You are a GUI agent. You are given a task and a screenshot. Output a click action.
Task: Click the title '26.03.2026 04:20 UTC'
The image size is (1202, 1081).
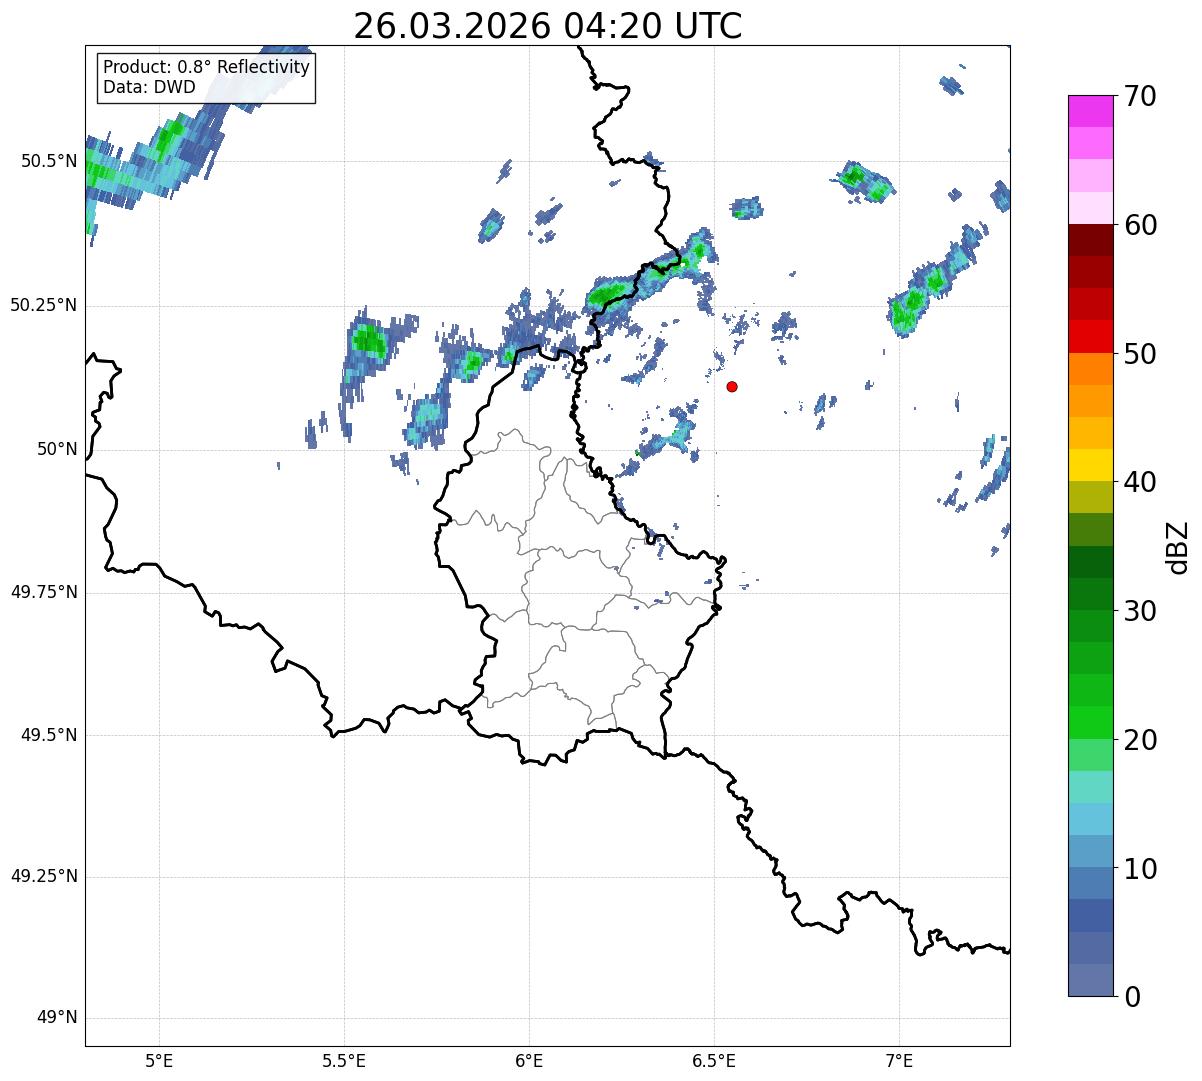pyautogui.click(x=548, y=26)
